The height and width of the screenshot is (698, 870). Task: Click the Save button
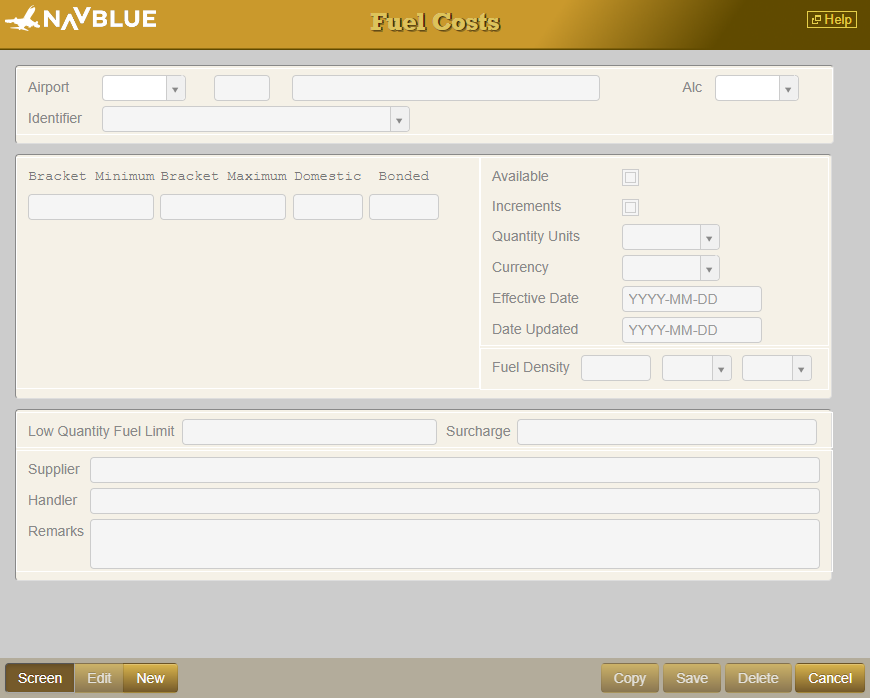692,678
